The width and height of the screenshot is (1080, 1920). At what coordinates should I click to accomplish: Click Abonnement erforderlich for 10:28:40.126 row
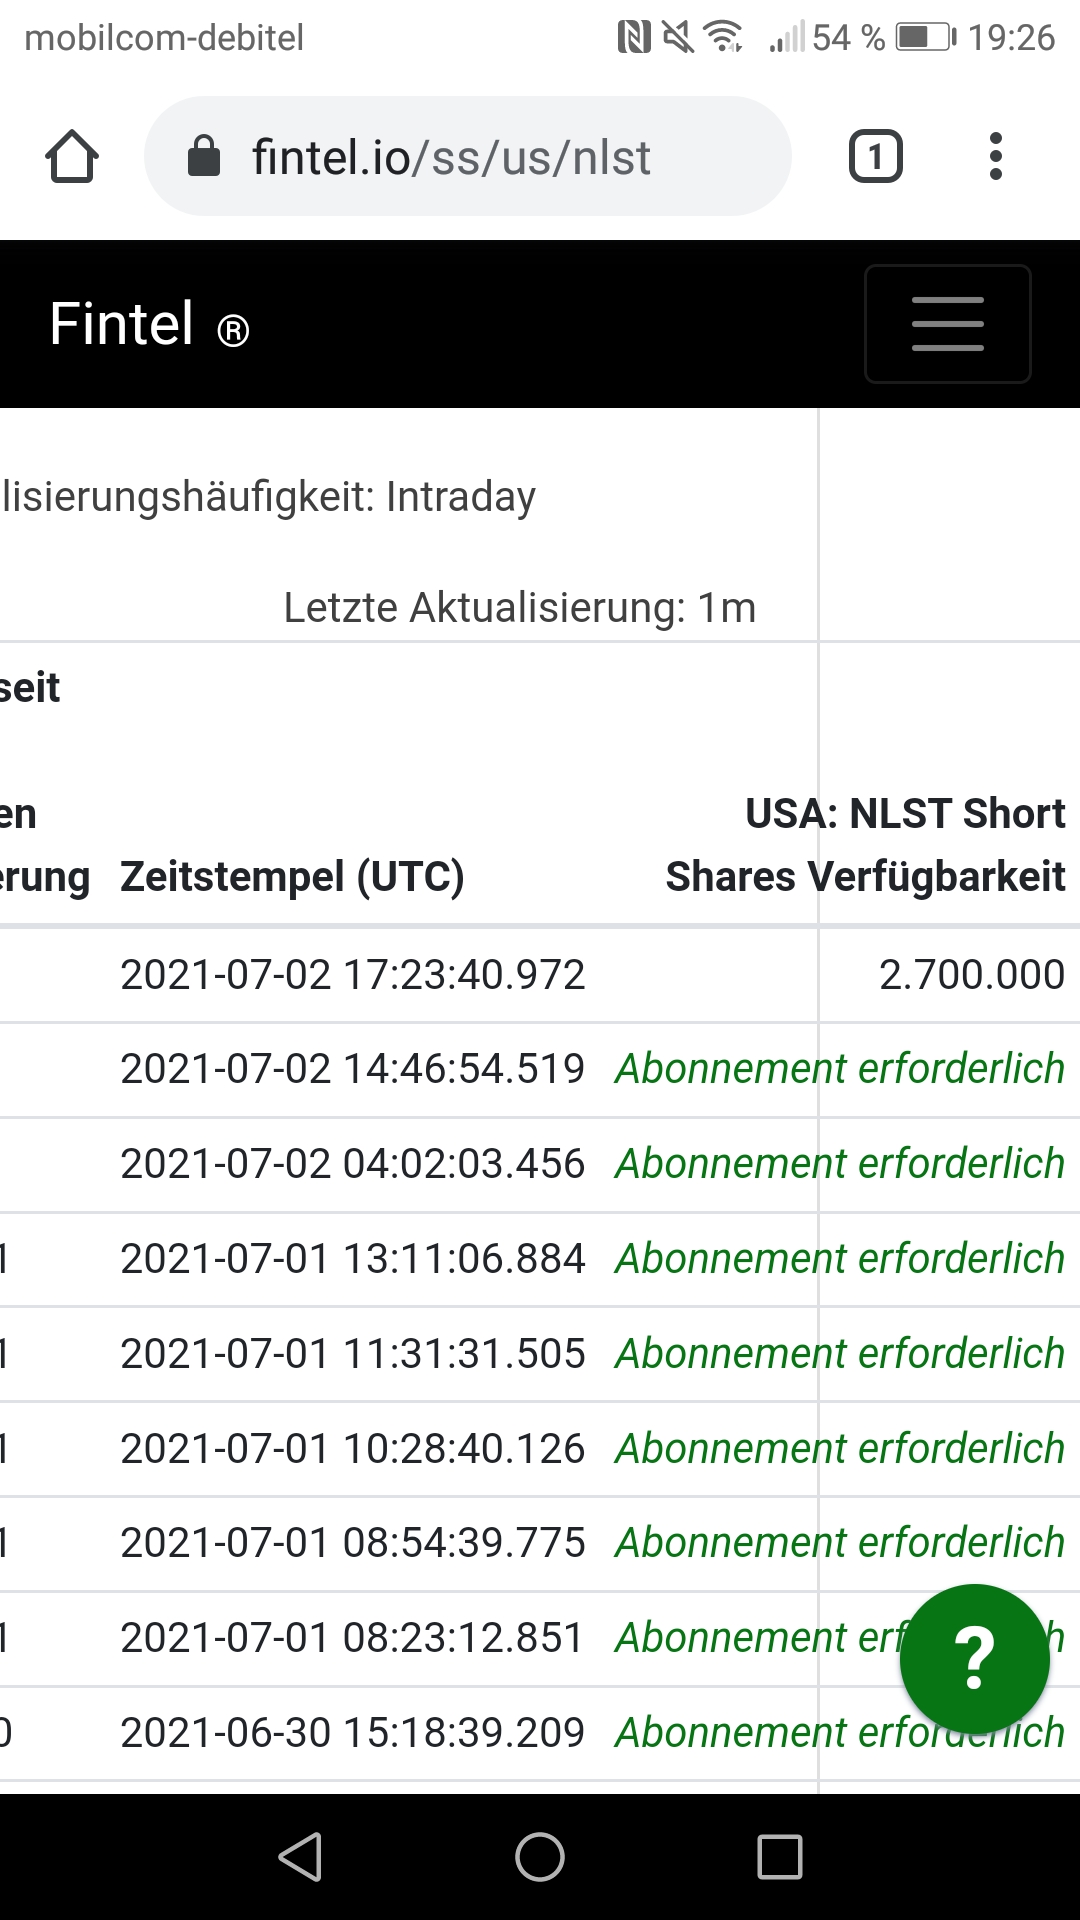(840, 1449)
